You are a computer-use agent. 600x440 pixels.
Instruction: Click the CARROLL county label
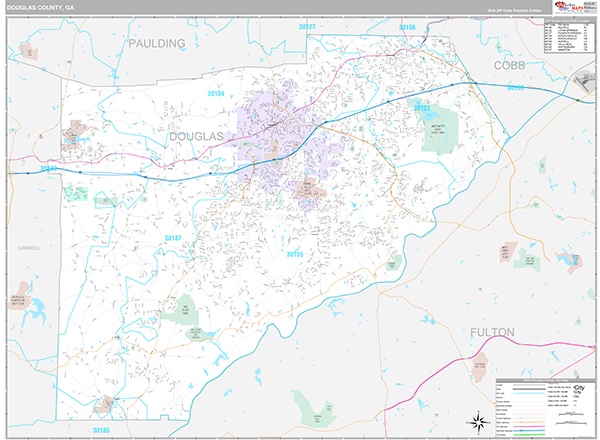29,248
